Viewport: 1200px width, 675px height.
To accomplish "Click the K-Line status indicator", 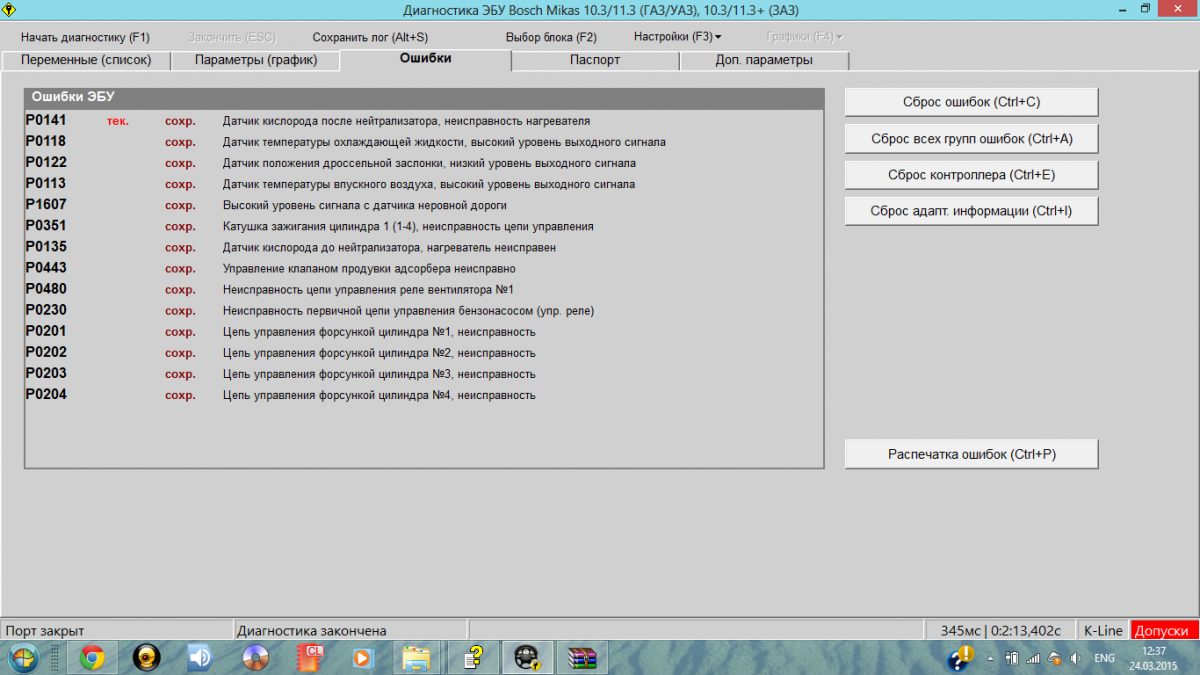I will point(1104,631).
